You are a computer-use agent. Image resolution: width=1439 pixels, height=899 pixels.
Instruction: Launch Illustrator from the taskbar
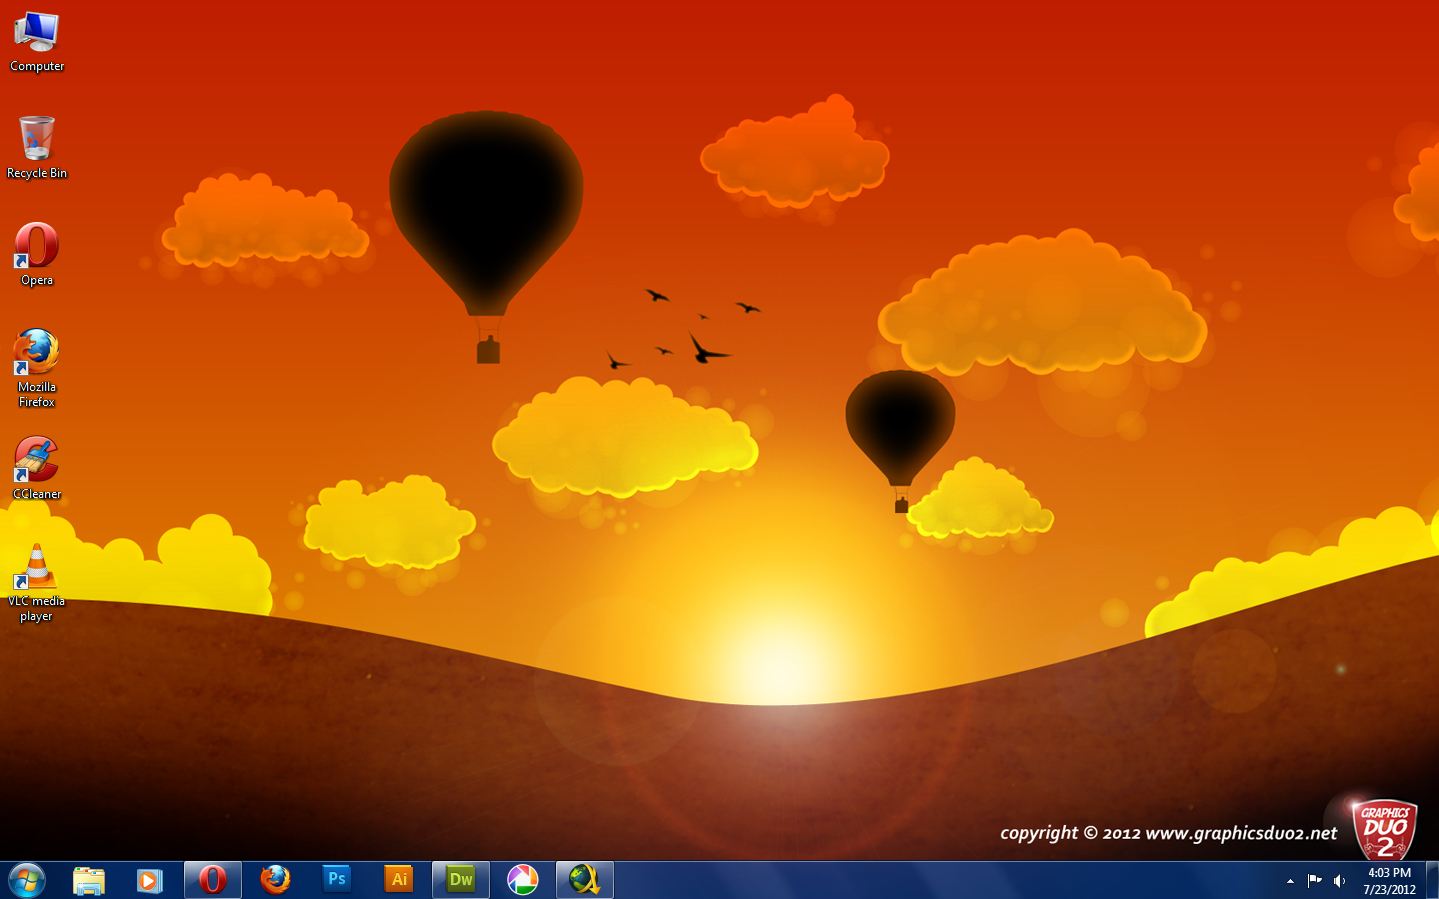[x=399, y=880]
